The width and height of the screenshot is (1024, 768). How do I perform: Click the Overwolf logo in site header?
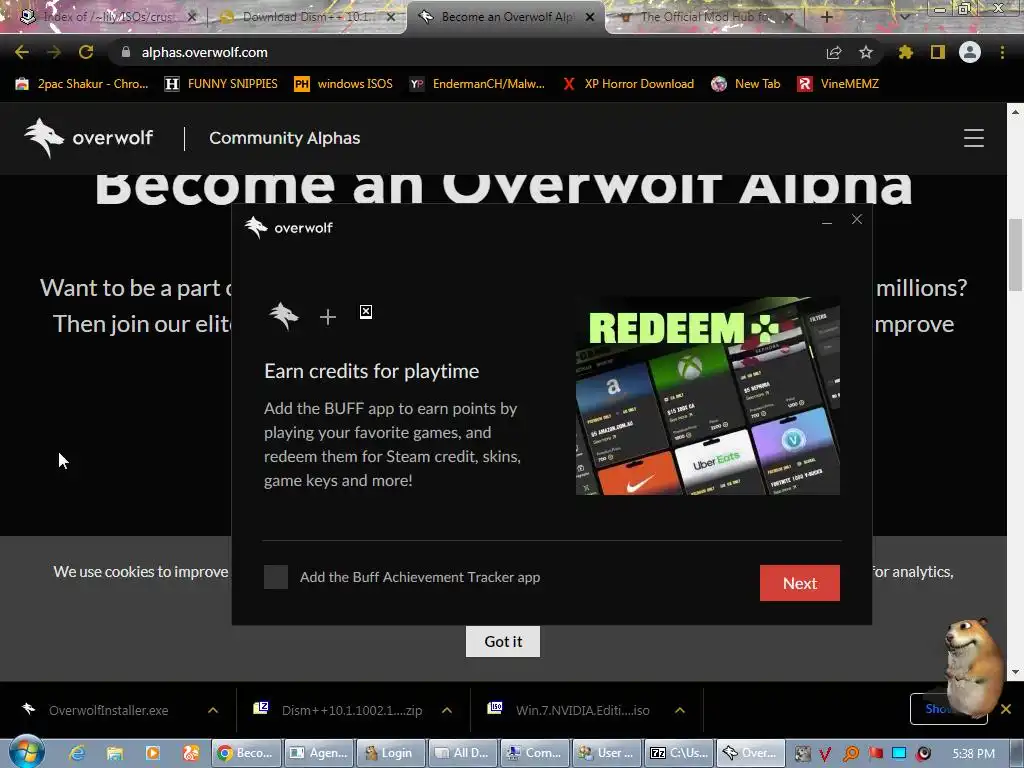88,138
